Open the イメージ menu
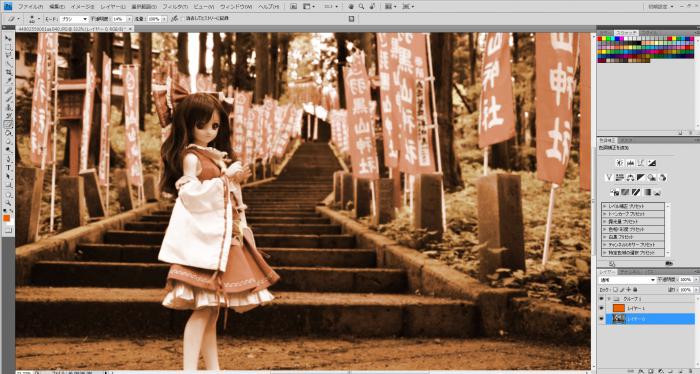This screenshot has height=374, width=700. coord(83,7)
